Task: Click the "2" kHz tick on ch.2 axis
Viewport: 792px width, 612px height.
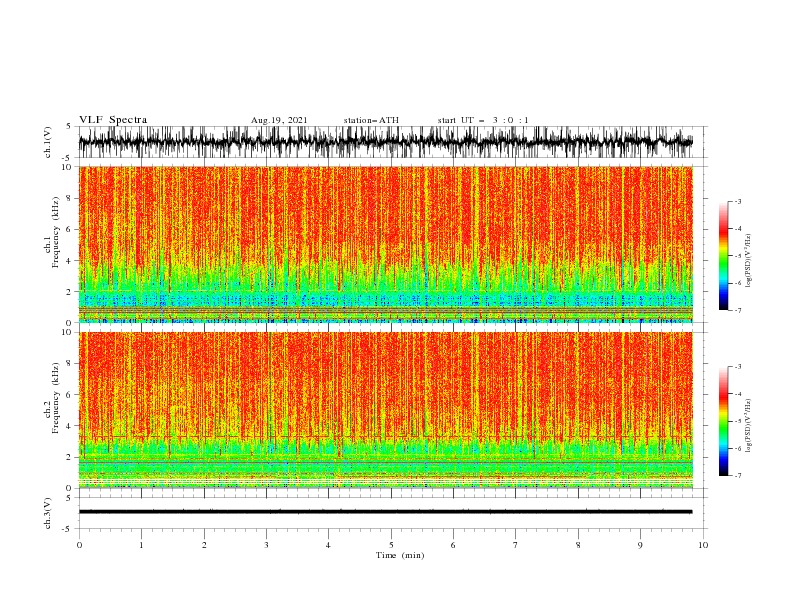Action: [71, 457]
